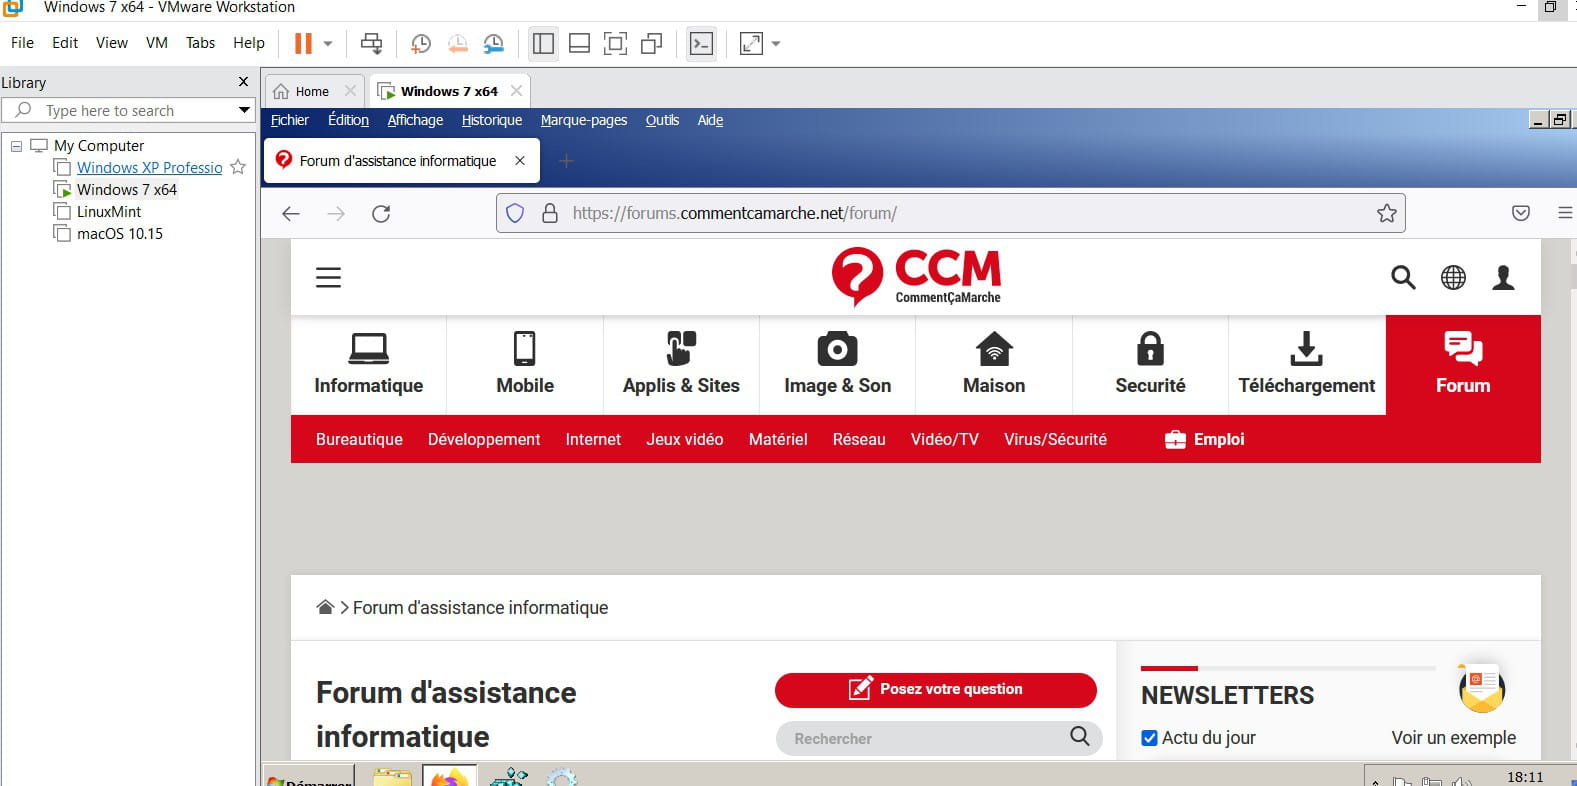
Task: Enter full screen mode in VMware
Action: [615, 43]
